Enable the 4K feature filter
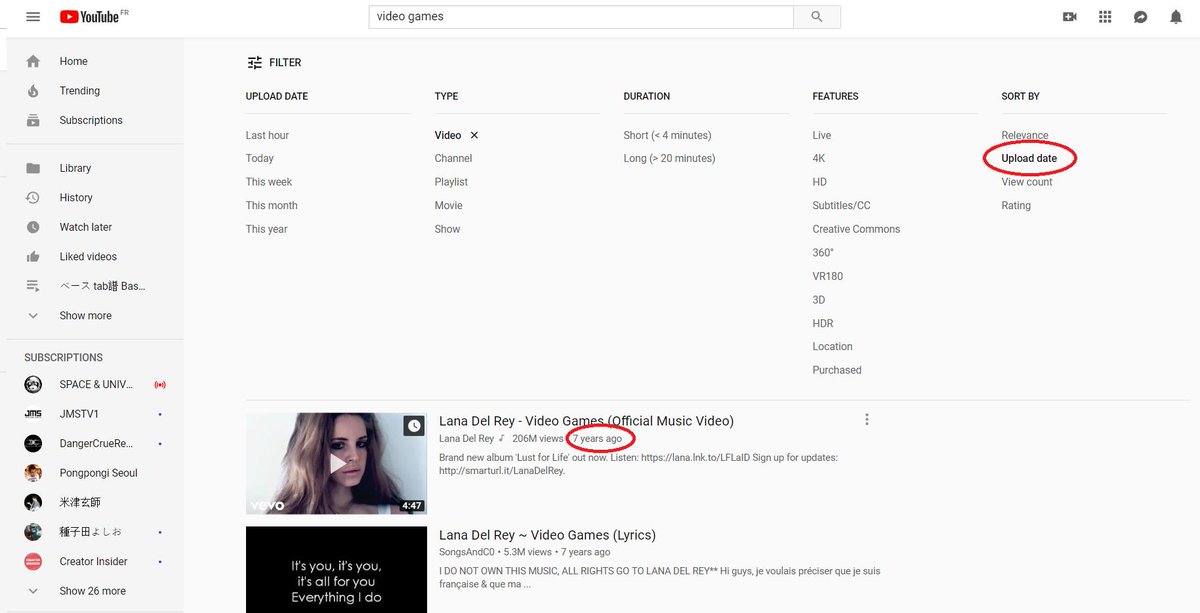Screen dimensions: 1200x613 coord(819,158)
